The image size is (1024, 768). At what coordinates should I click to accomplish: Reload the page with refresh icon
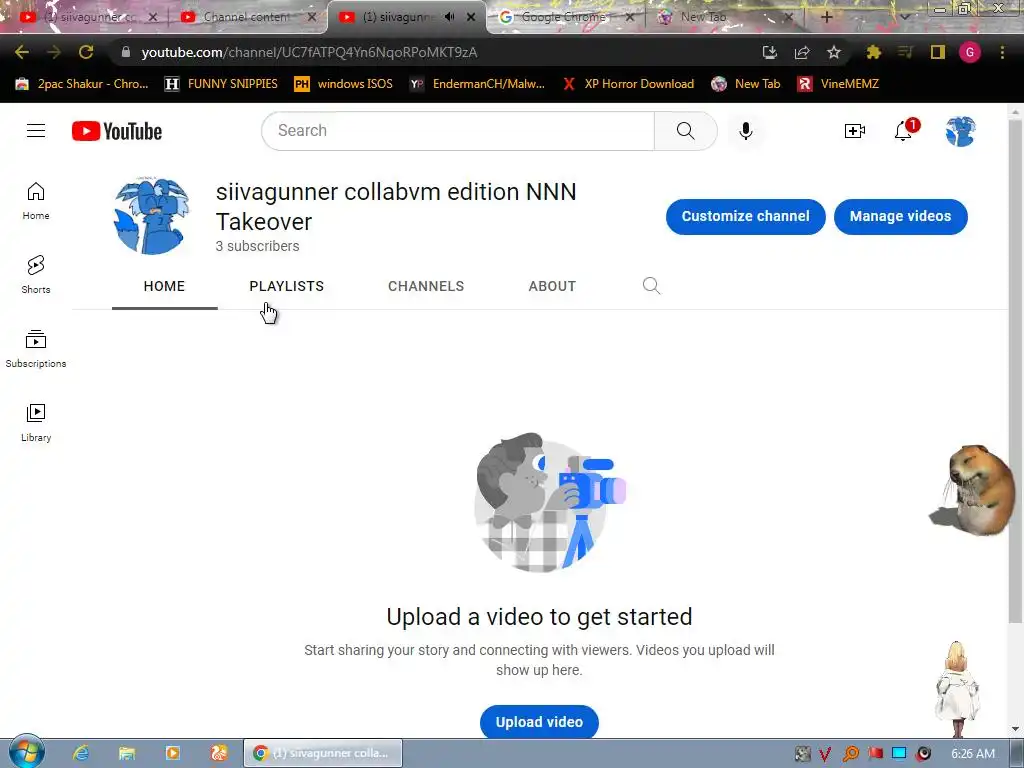[x=86, y=52]
